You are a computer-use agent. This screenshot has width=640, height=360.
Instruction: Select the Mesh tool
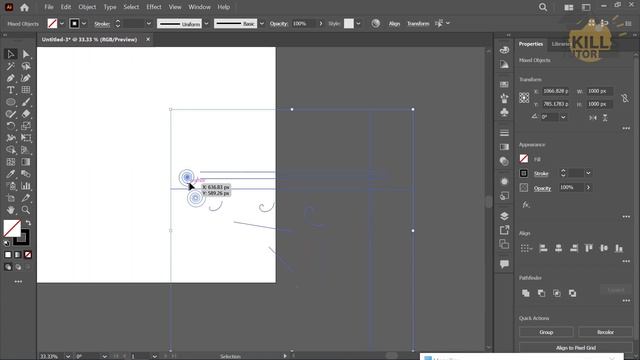(x=11, y=162)
